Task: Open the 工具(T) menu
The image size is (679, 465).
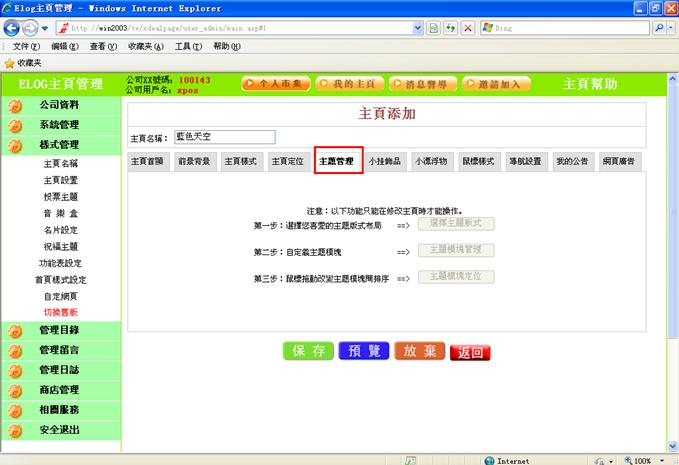Action: pos(188,46)
